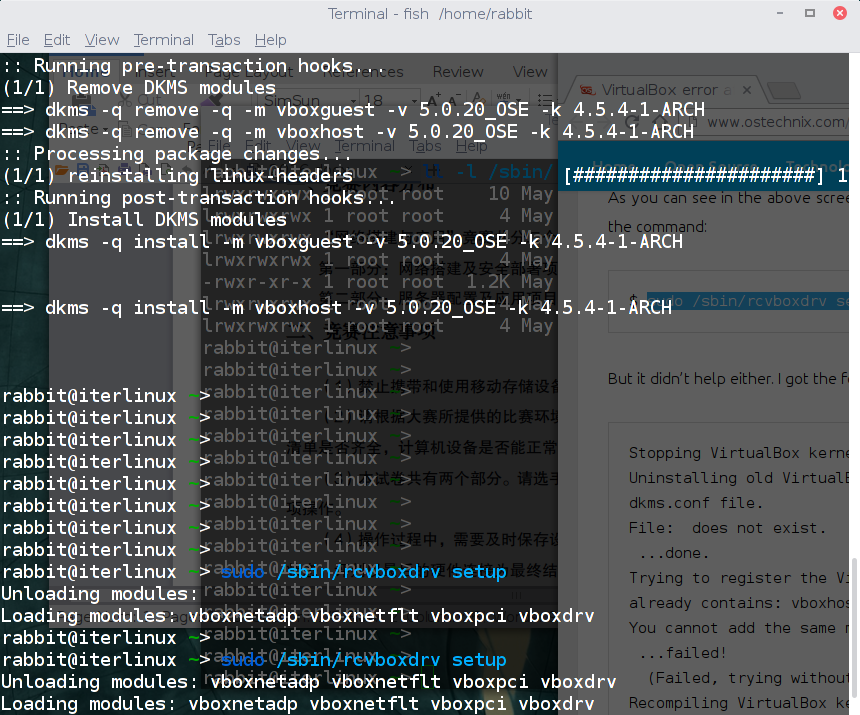Click the 'dkms -q install -m vboxhost' line
The height and width of the screenshot is (715, 860).
(336, 308)
